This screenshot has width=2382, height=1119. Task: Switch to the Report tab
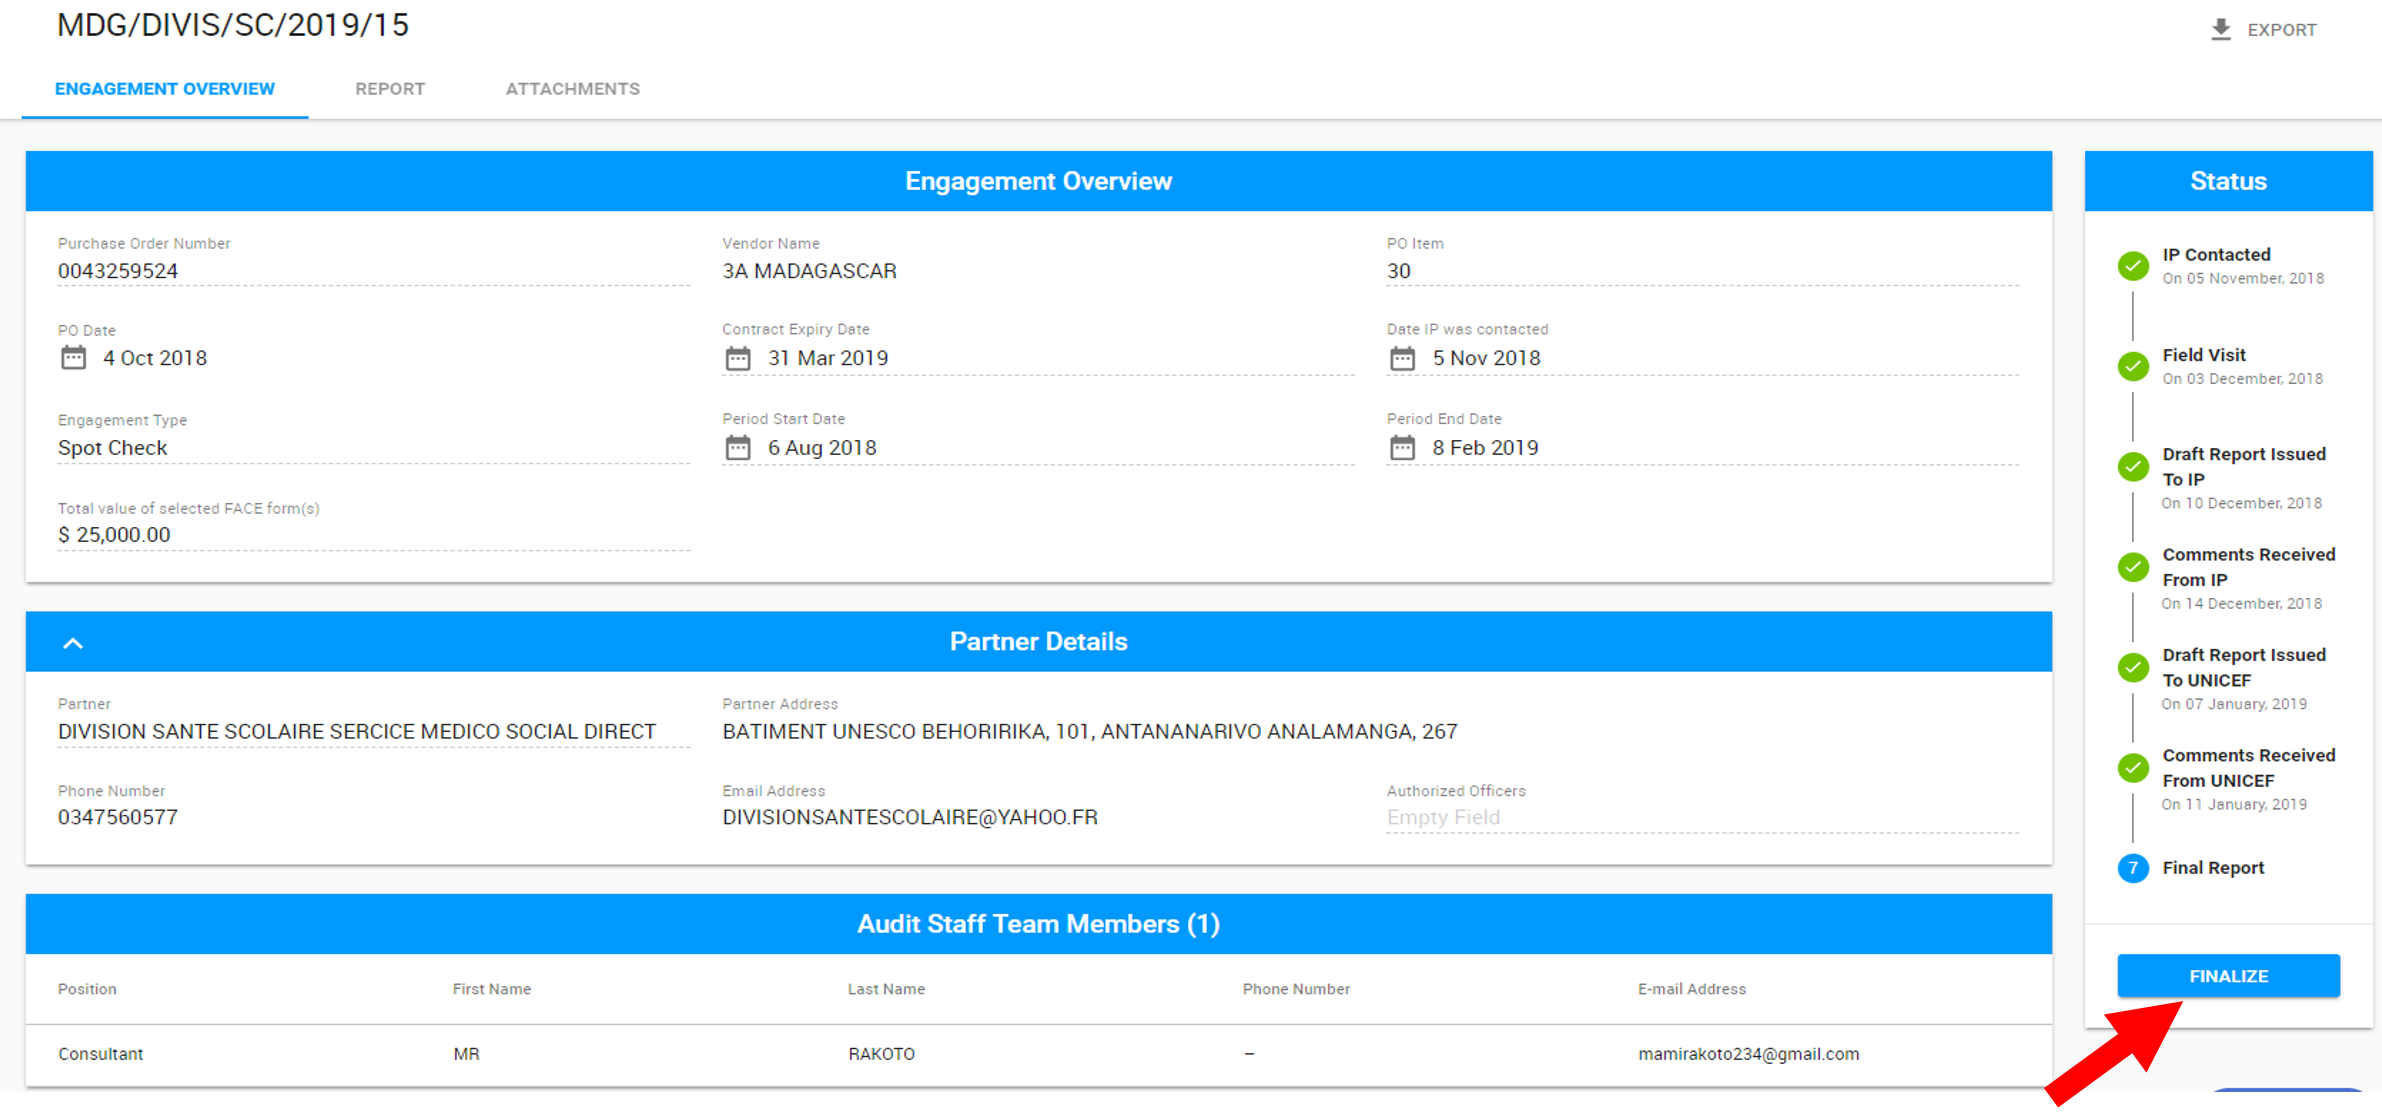click(x=390, y=88)
